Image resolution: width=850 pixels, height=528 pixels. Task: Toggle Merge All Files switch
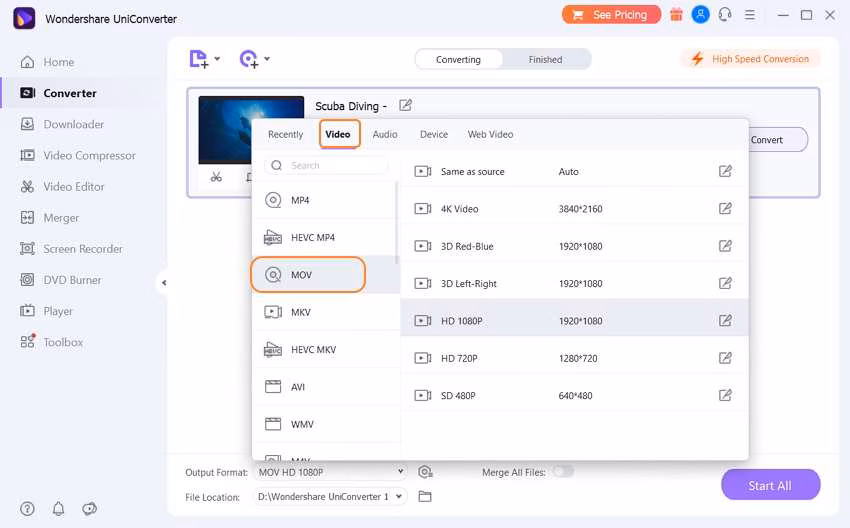click(x=563, y=472)
